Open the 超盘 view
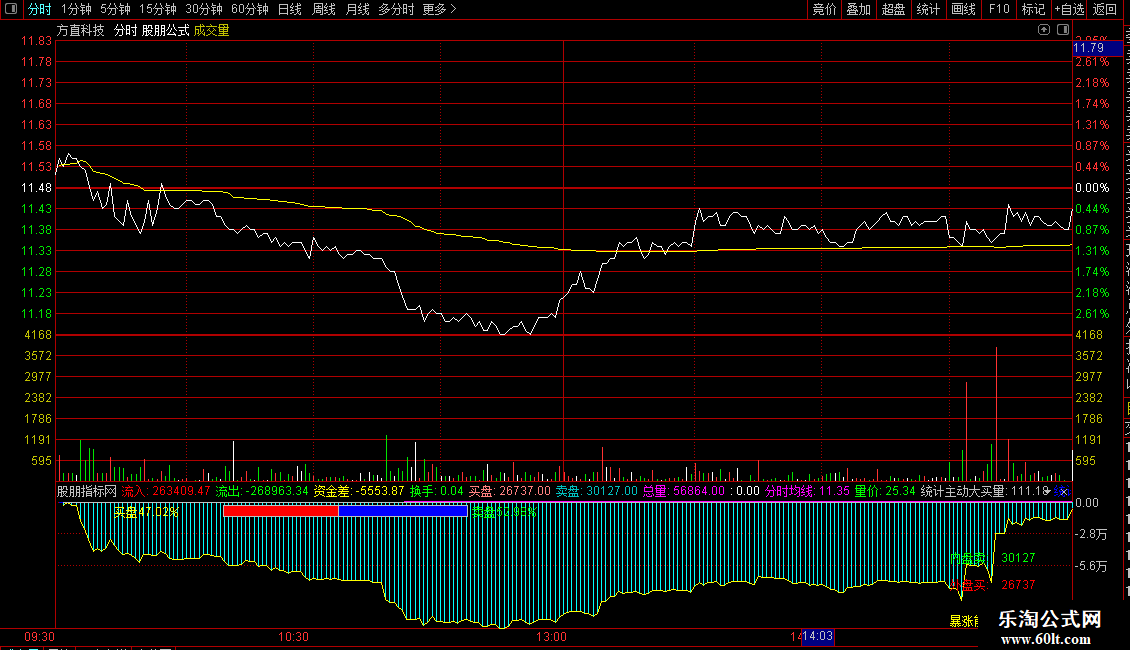The height and width of the screenshot is (650, 1130). point(893,9)
